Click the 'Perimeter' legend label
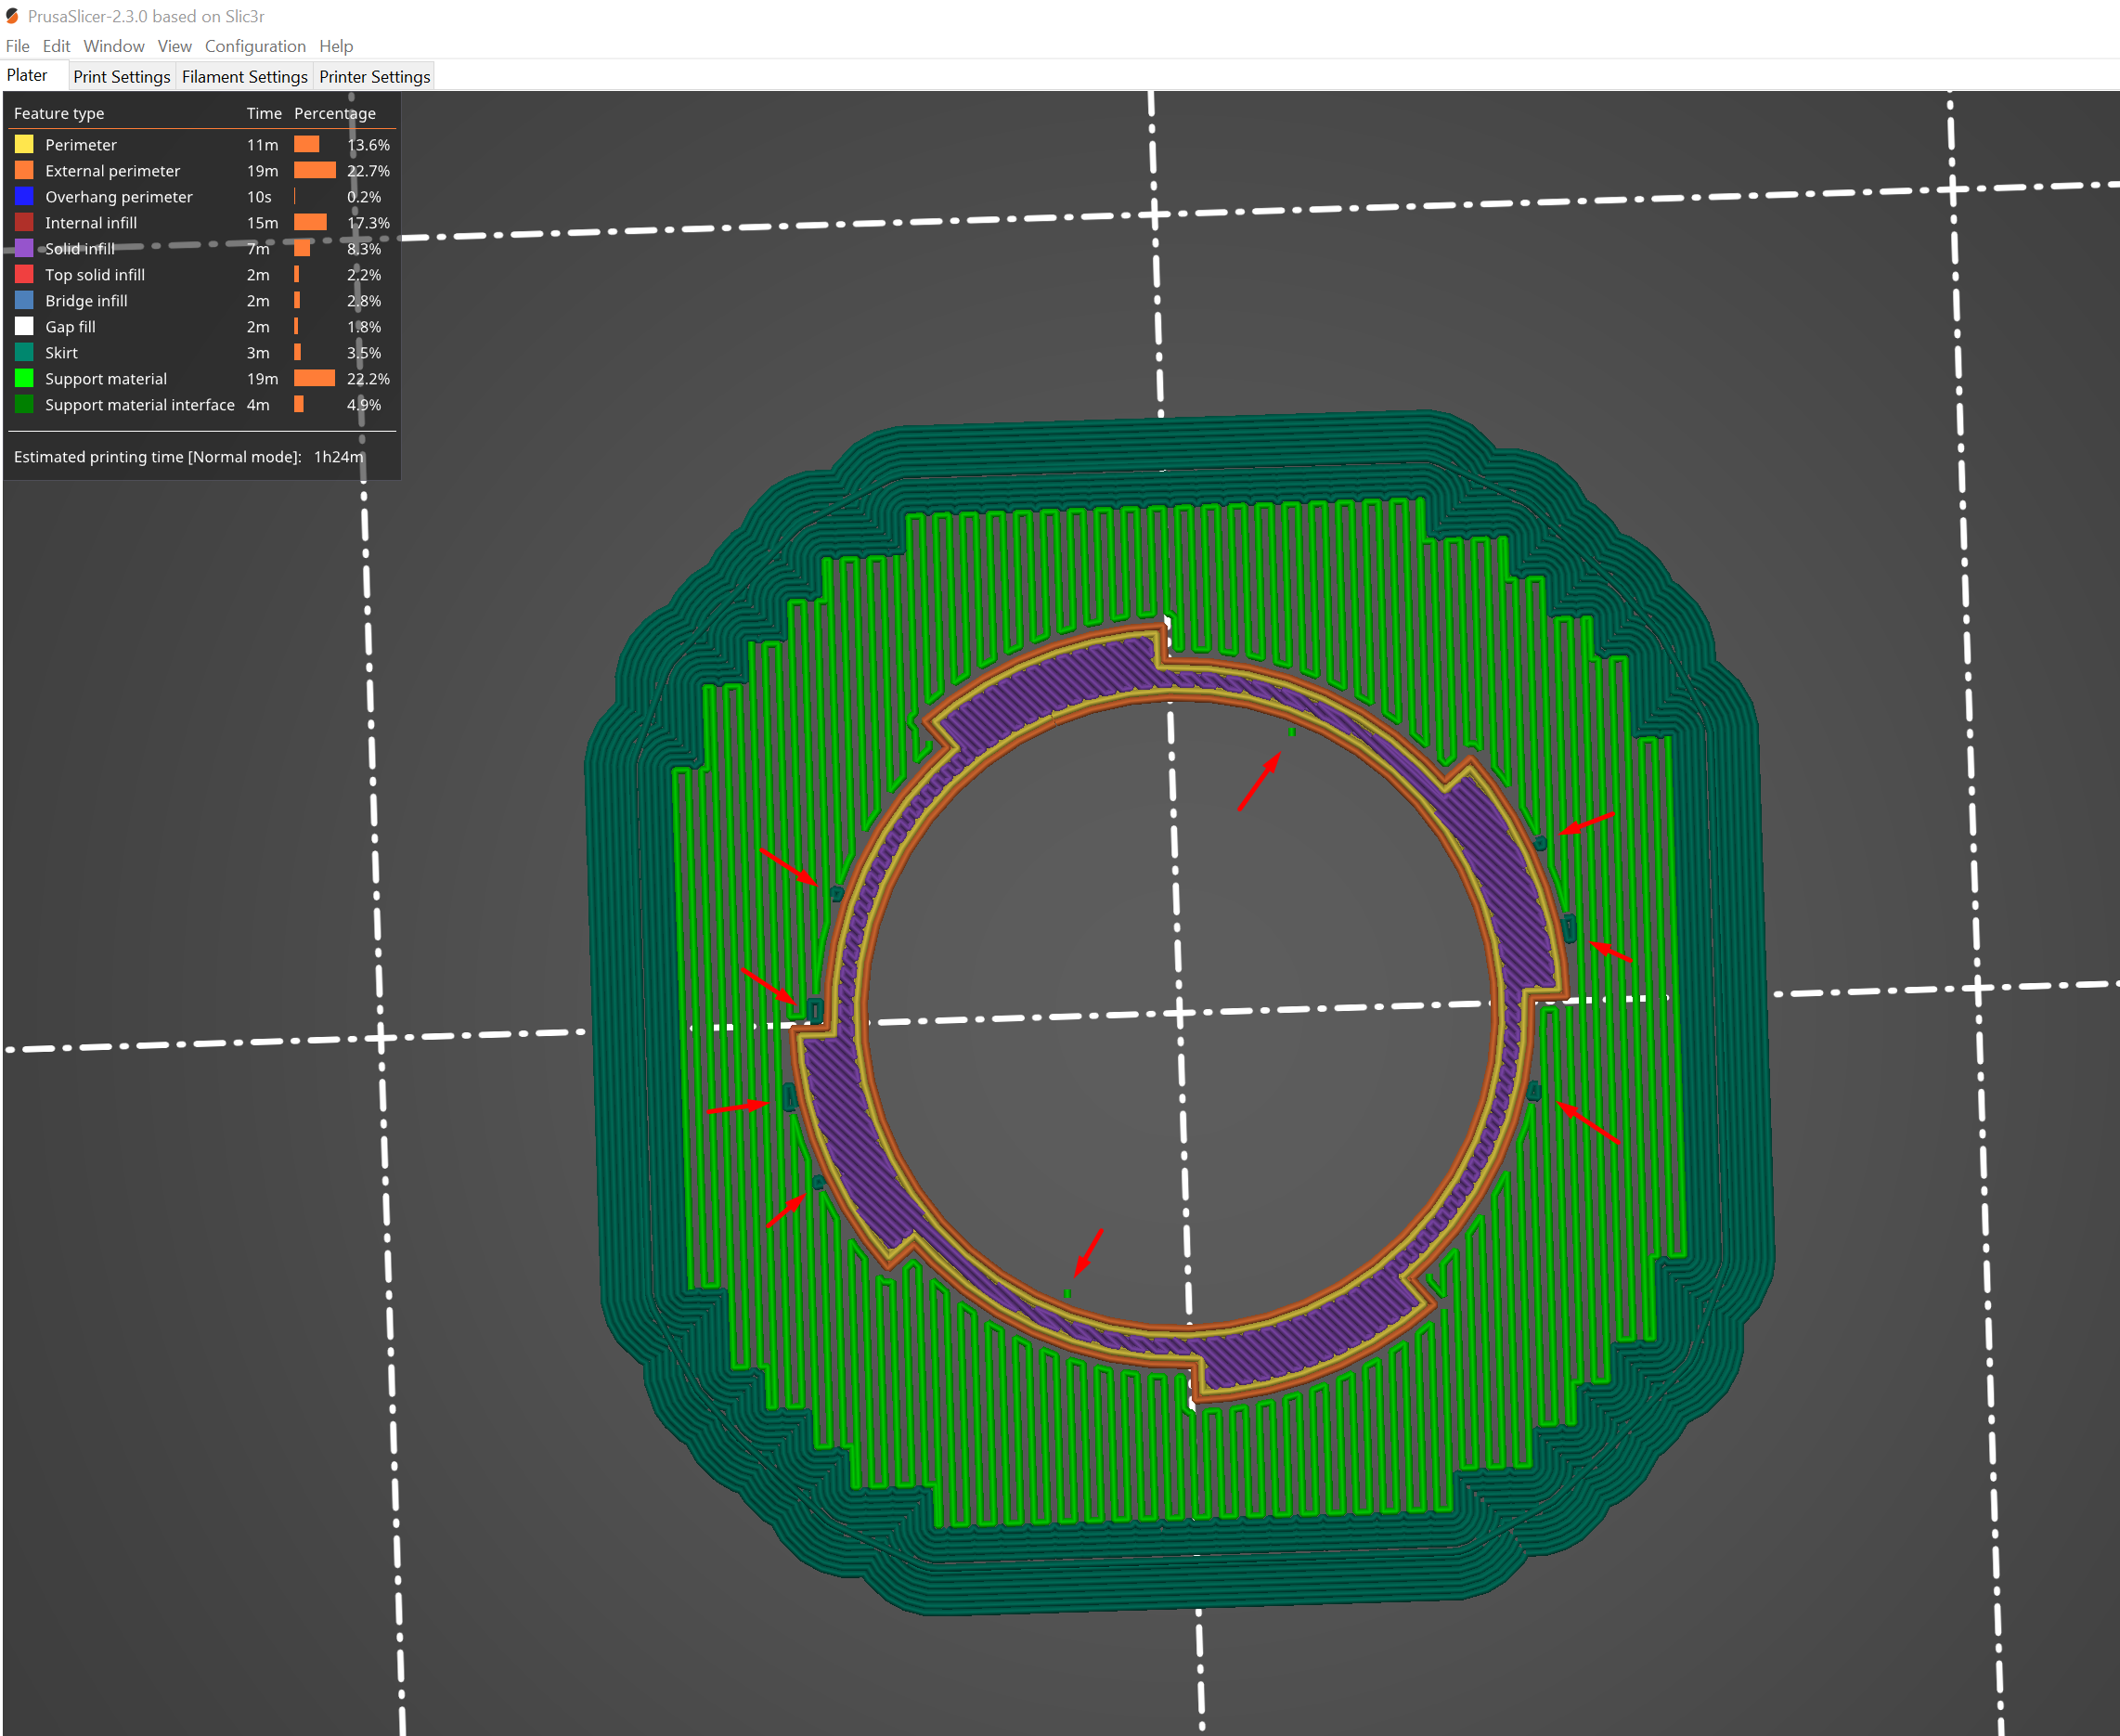 (81, 145)
